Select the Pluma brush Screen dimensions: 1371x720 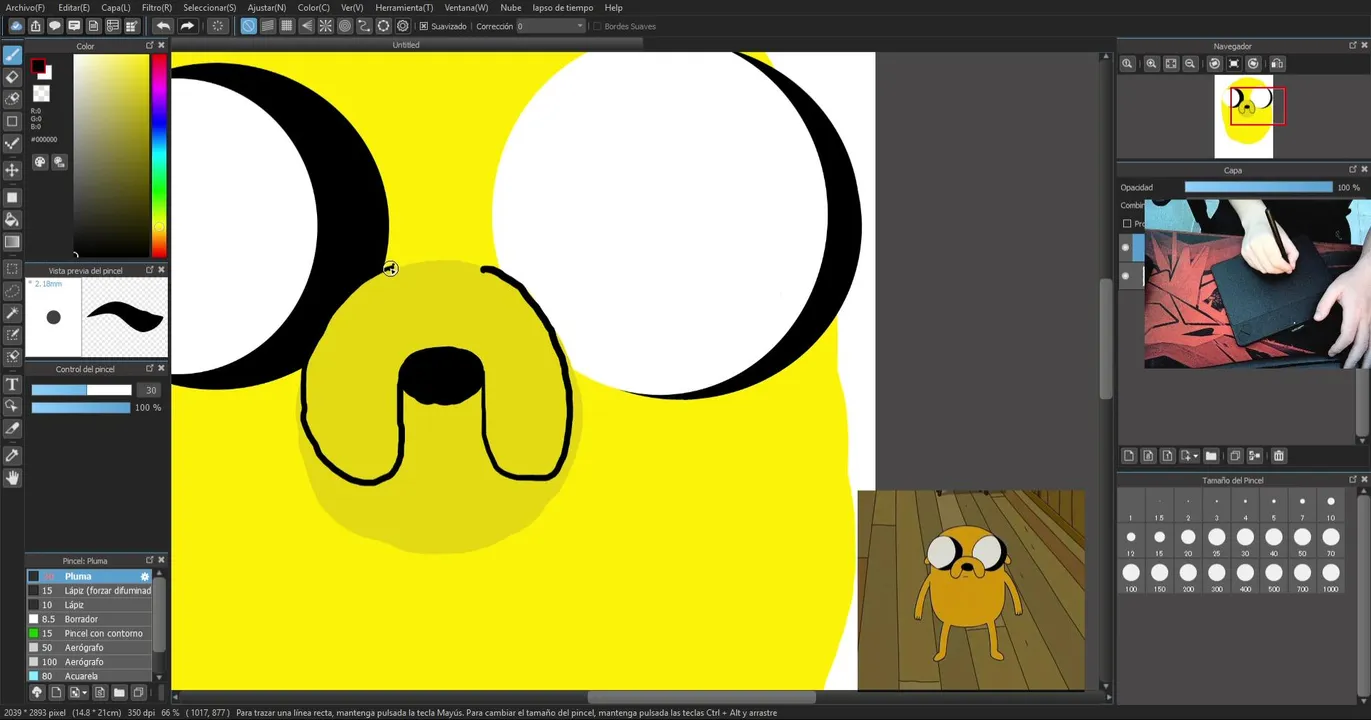(x=89, y=576)
